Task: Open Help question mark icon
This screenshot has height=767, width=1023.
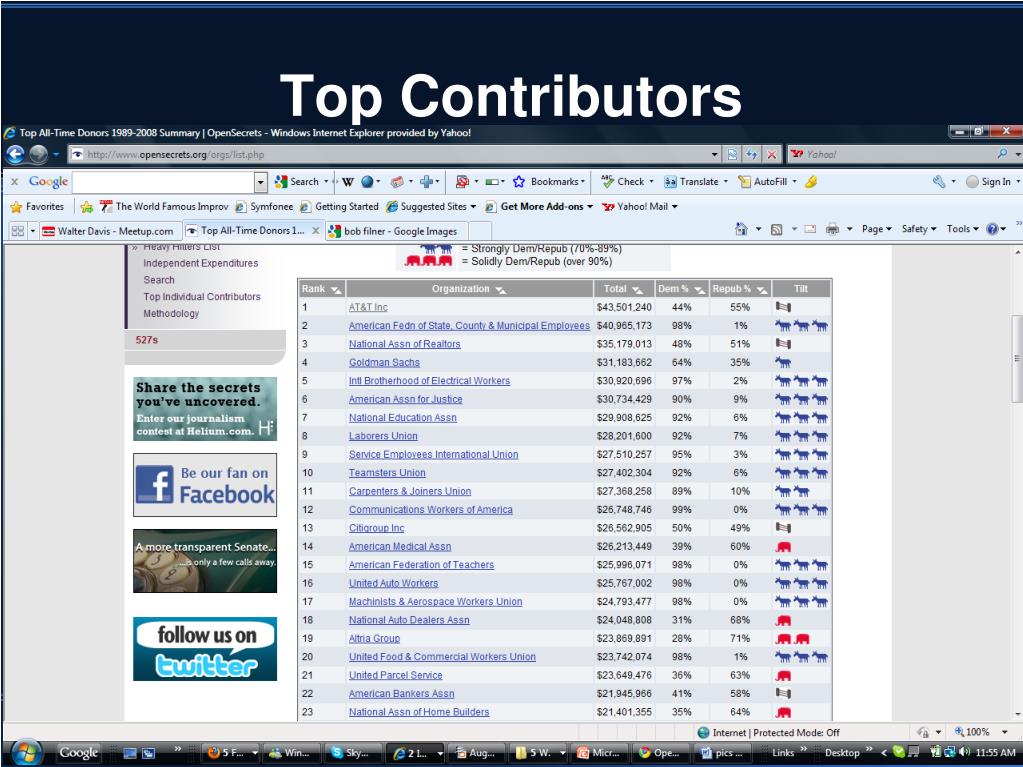Action: pos(992,229)
